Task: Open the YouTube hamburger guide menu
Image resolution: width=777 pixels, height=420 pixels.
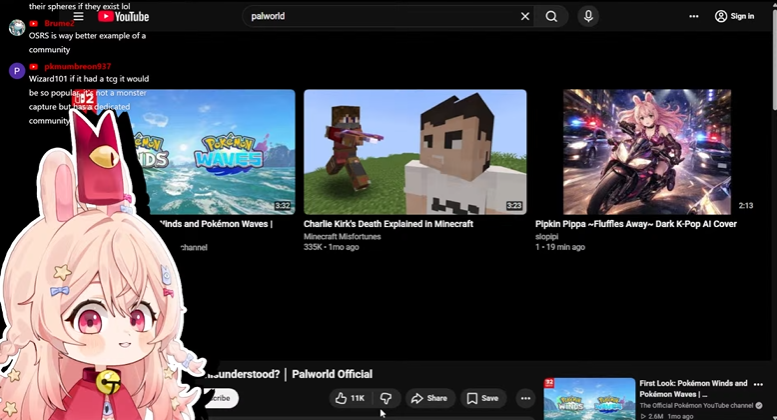Action: (78, 16)
